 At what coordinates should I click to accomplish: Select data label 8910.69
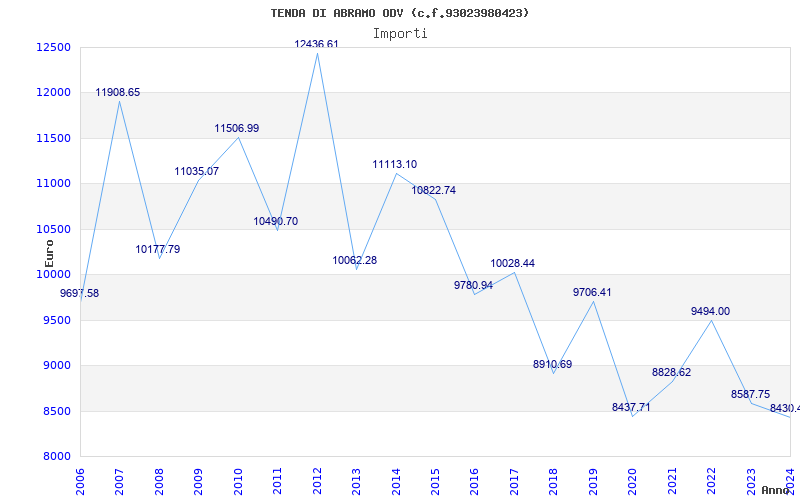pyautogui.click(x=553, y=365)
